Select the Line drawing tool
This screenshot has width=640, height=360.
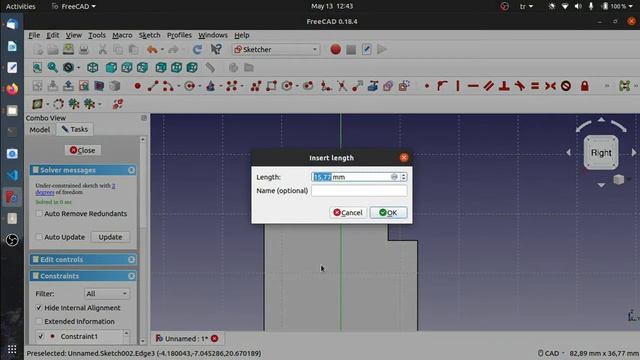coord(153,86)
